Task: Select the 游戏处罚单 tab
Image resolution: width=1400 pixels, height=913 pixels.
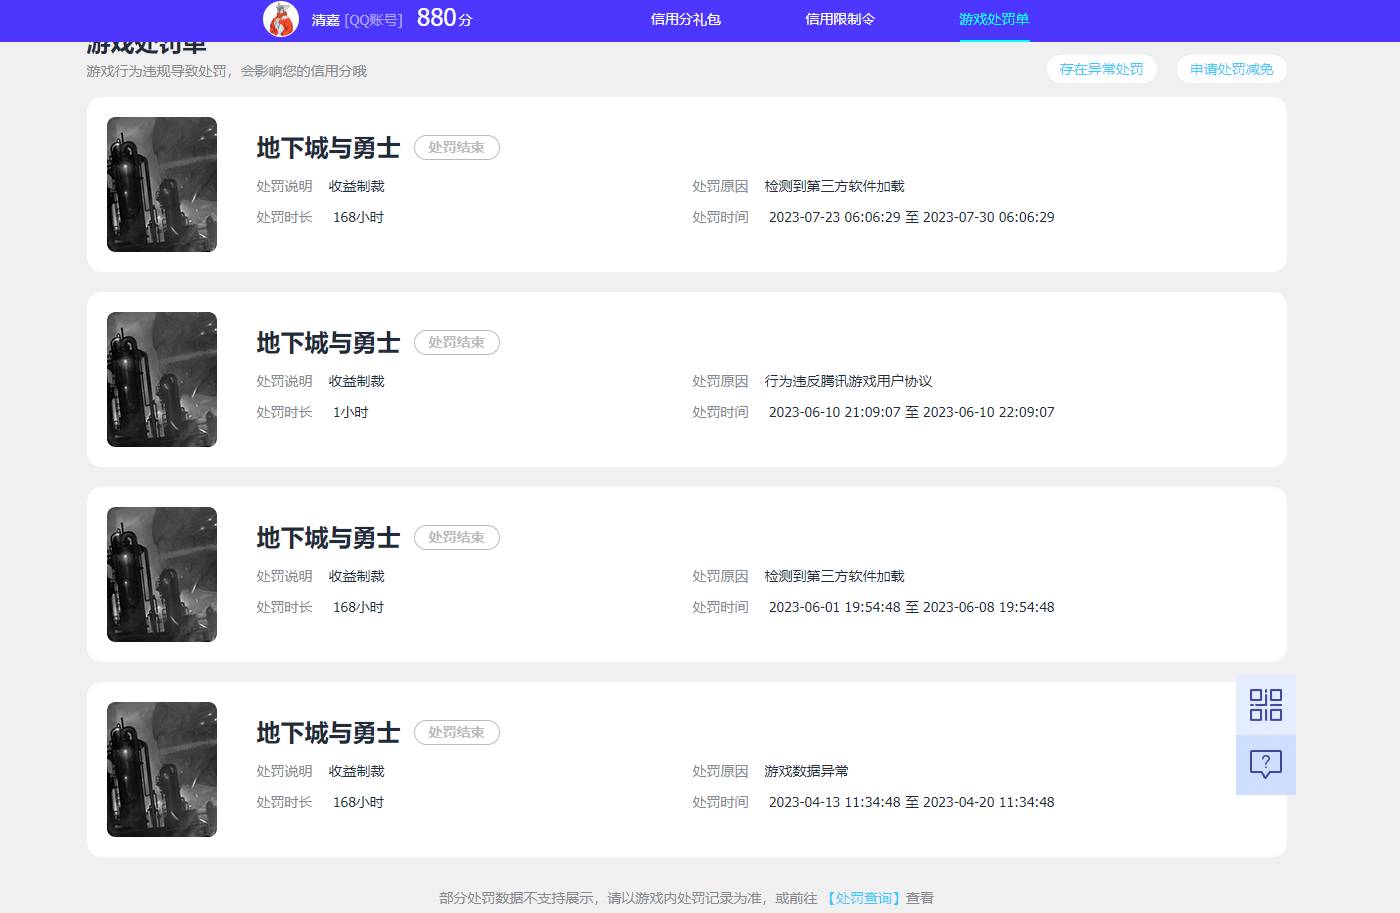Action: (994, 19)
